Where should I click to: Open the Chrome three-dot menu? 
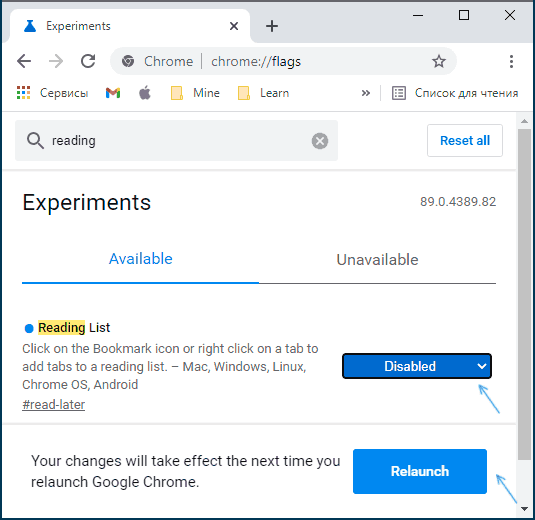click(x=511, y=61)
